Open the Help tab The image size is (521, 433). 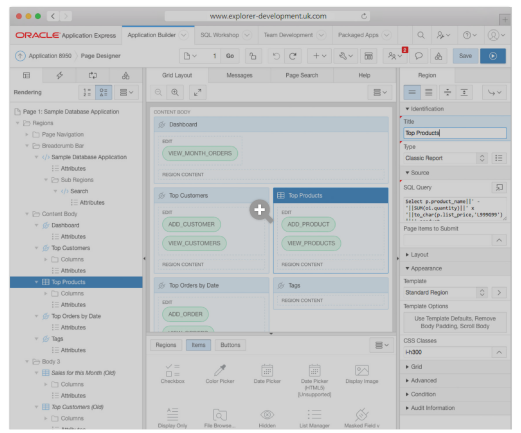coord(364,75)
